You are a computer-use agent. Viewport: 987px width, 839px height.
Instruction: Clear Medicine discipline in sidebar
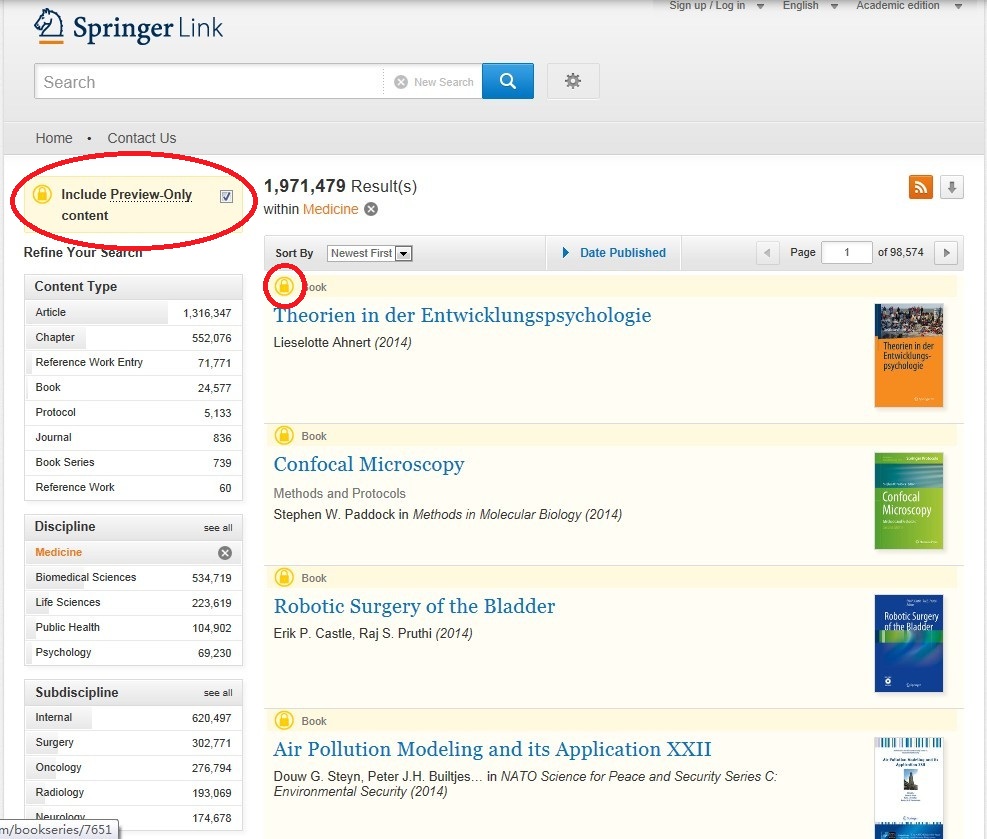pyautogui.click(x=225, y=553)
